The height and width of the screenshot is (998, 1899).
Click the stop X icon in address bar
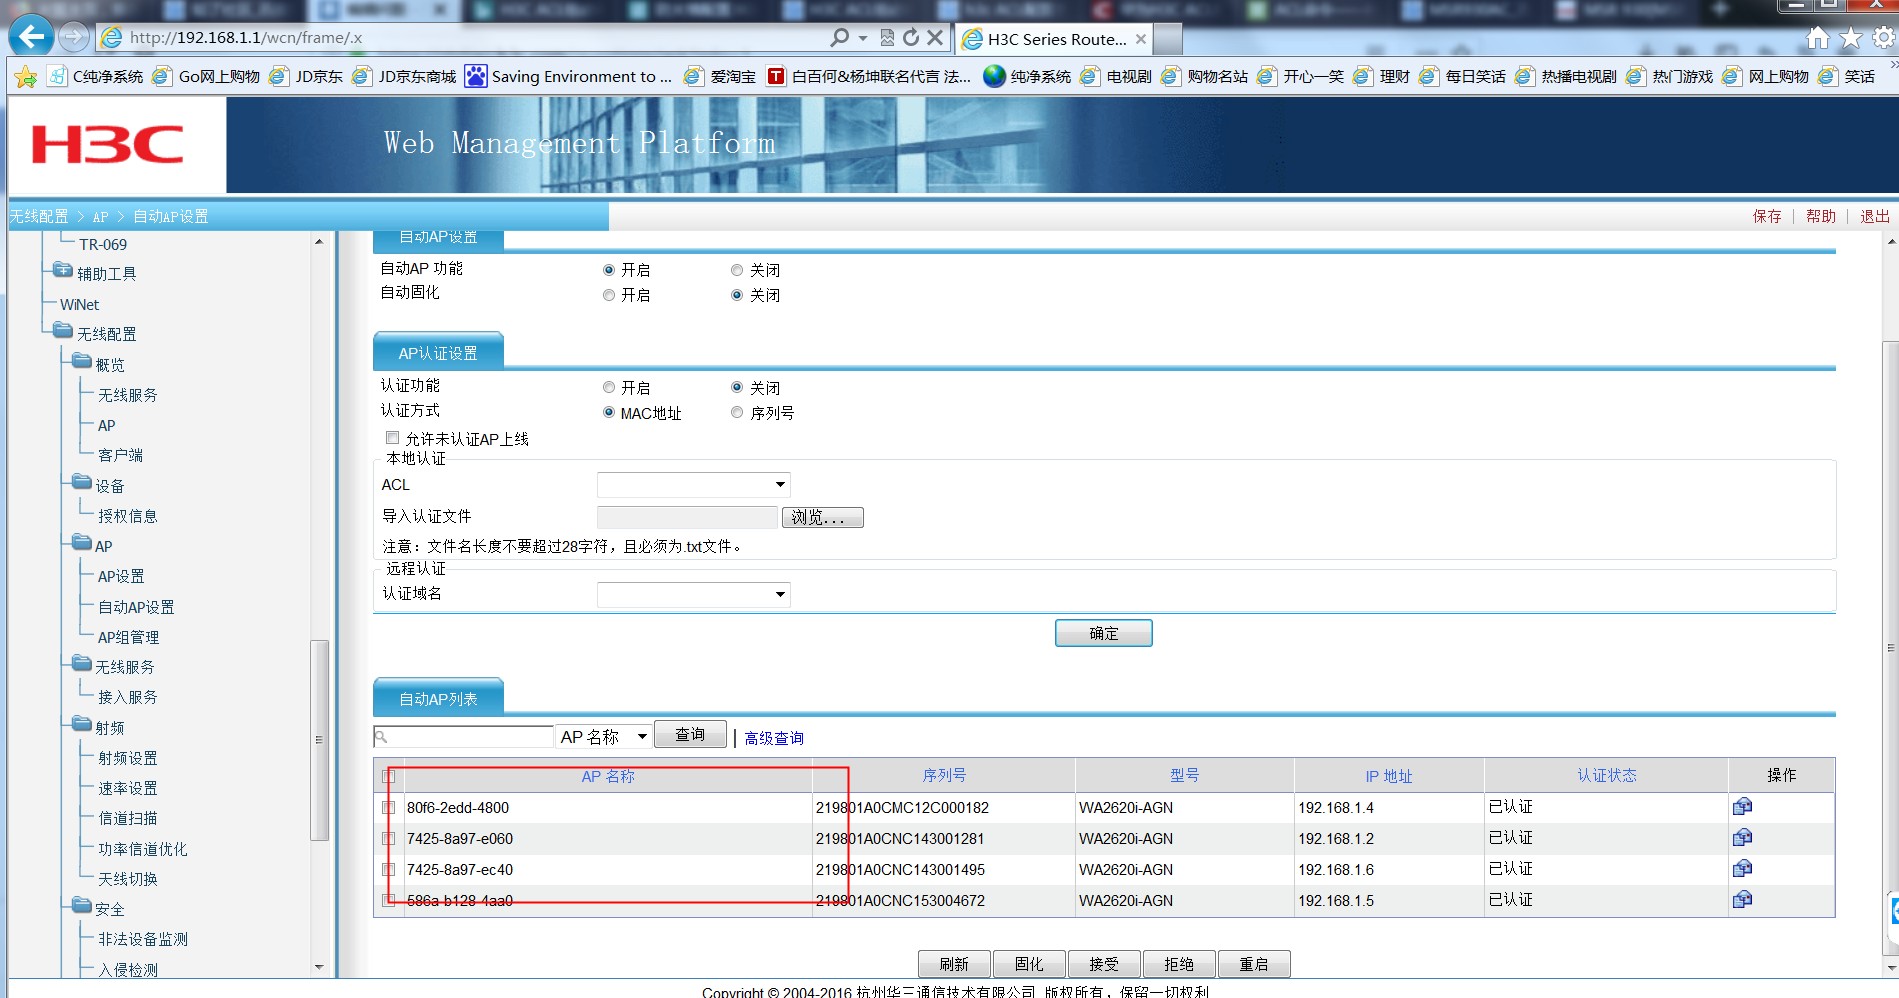(x=935, y=37)
